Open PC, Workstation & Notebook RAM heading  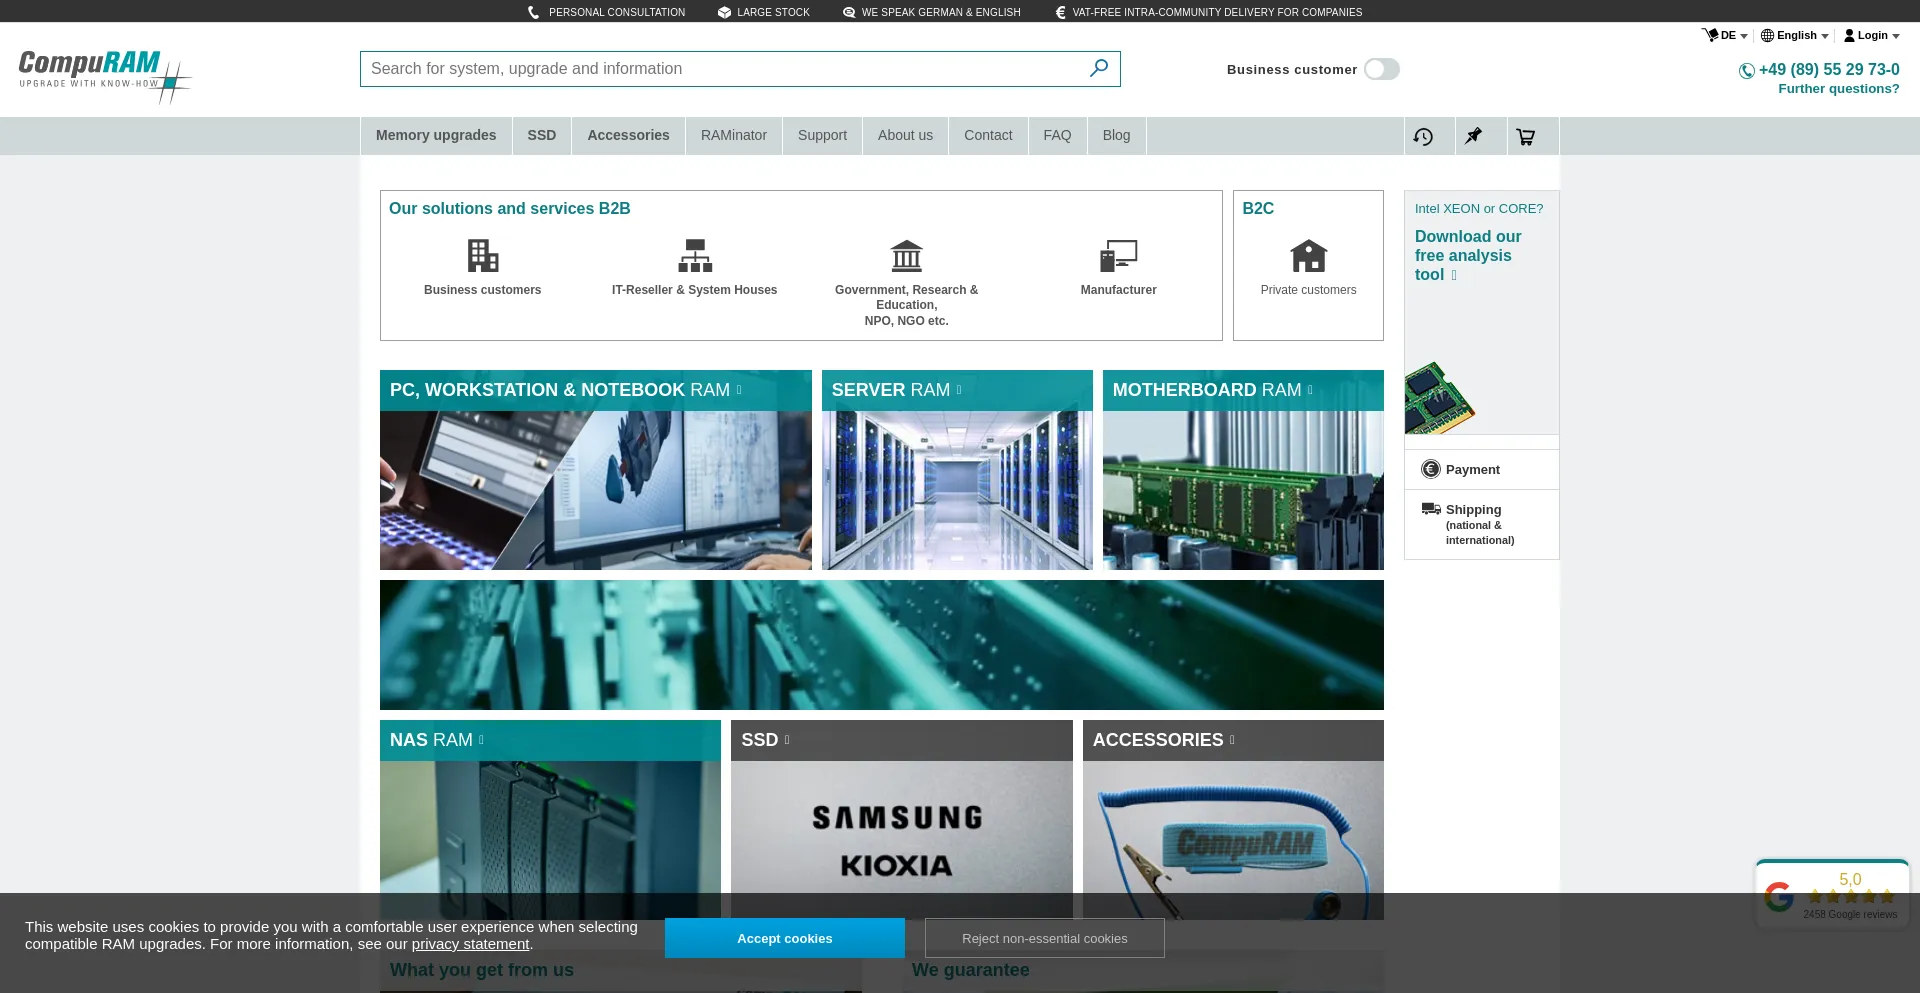(x=565, y=390)
